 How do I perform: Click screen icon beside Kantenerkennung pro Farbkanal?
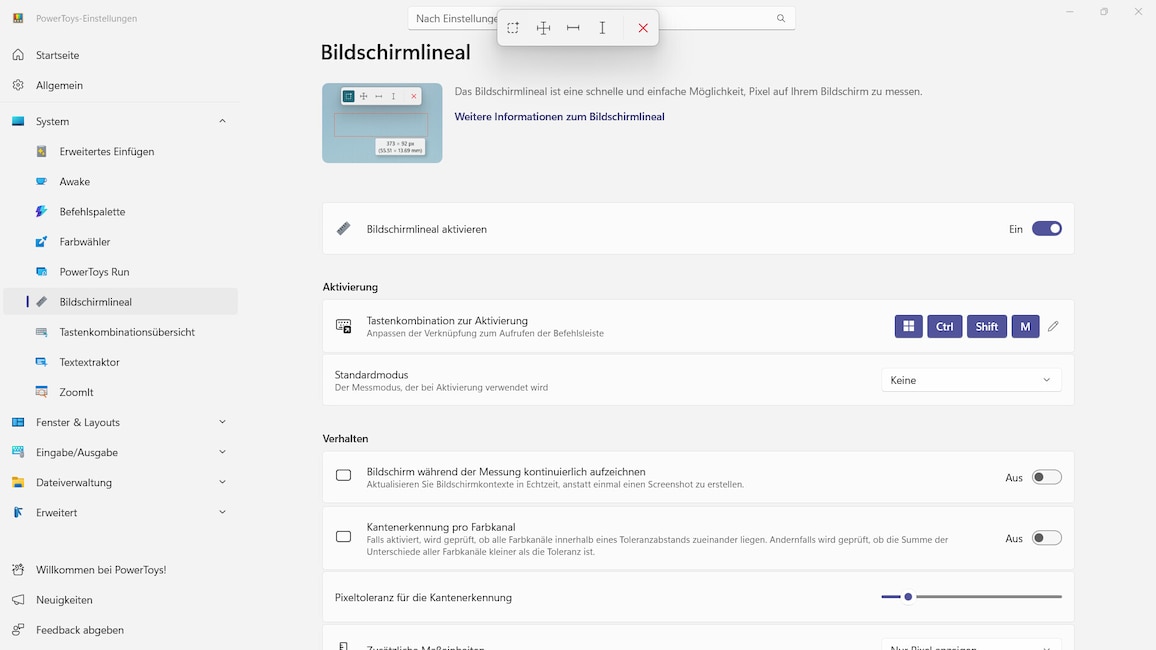344,537
